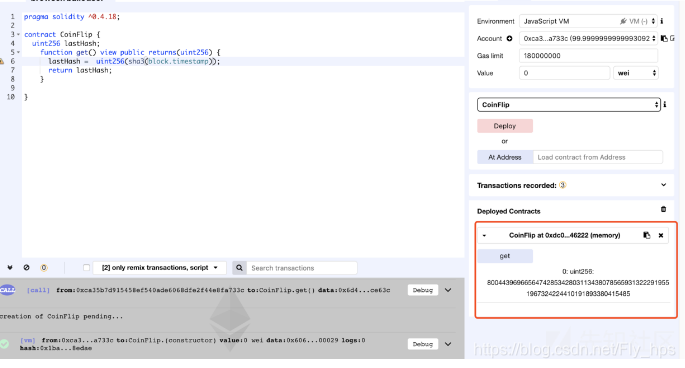Screen dimensions: 685x368
Task: Open the Account selection dropdown
Action: (588, 38)
